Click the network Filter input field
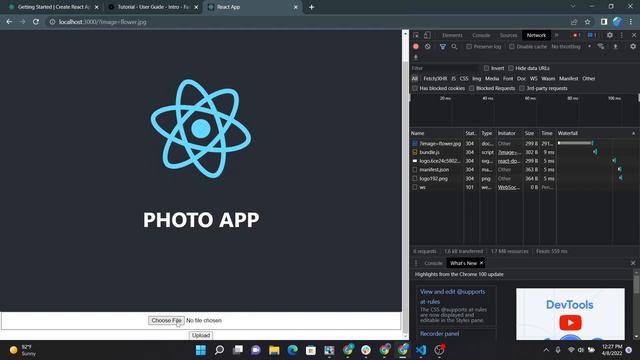640x360 pixels. point(446,68)
